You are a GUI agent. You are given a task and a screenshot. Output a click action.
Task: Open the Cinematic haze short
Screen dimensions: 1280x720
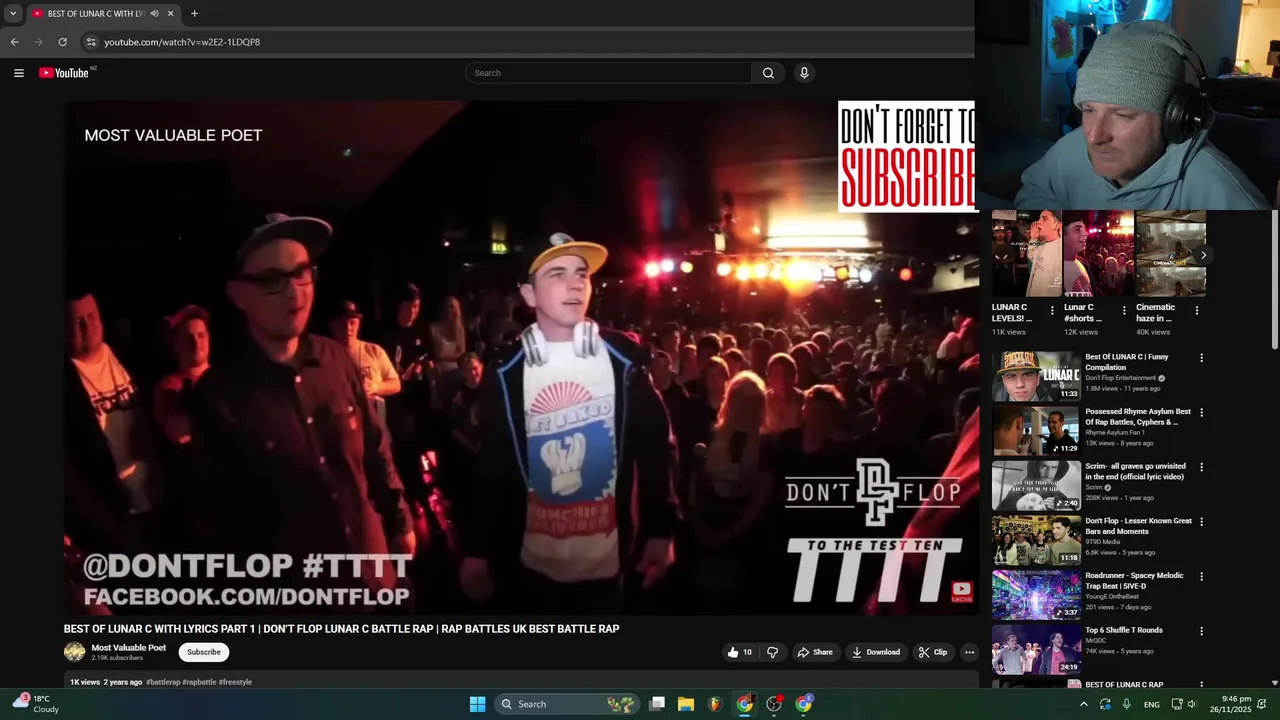[x=1171, y=254]
